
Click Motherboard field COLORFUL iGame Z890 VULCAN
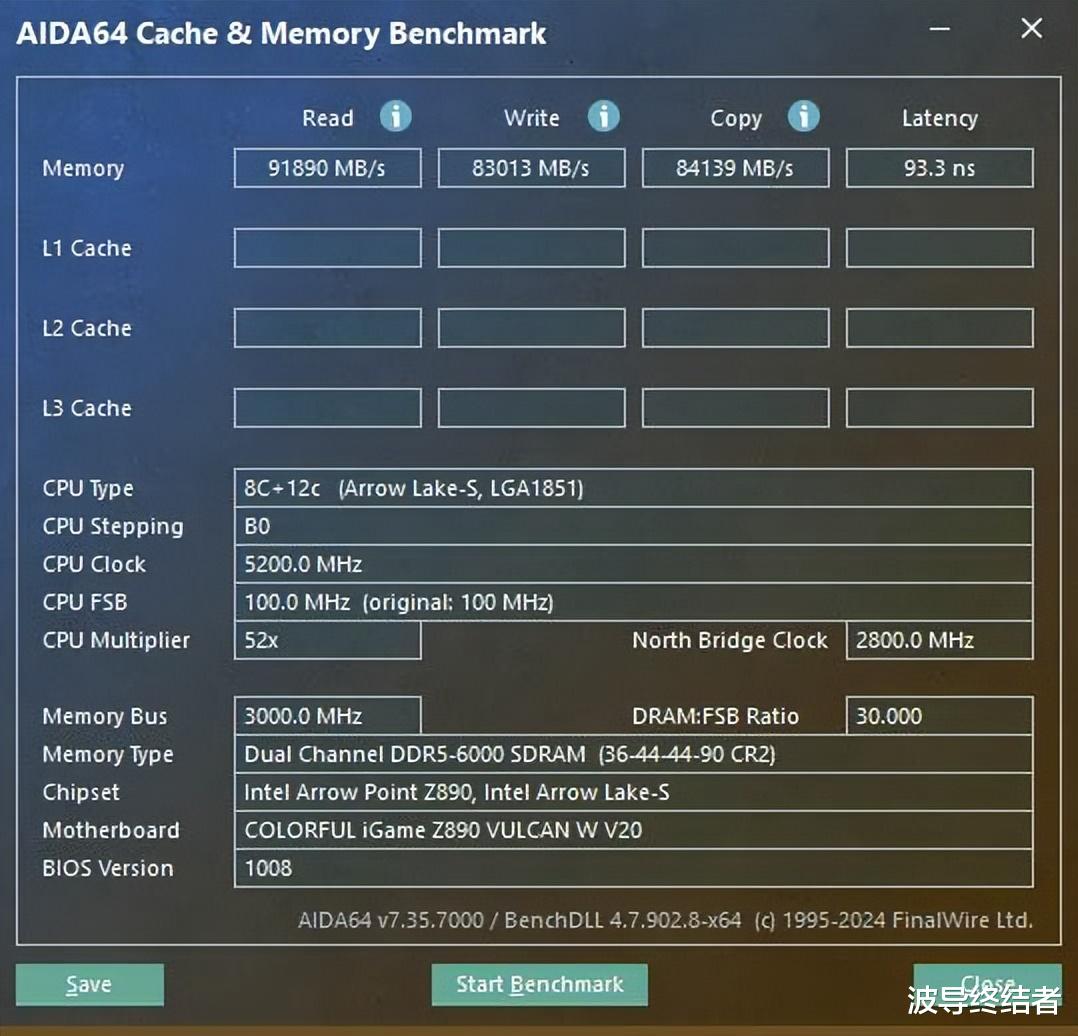coord(633,830)
